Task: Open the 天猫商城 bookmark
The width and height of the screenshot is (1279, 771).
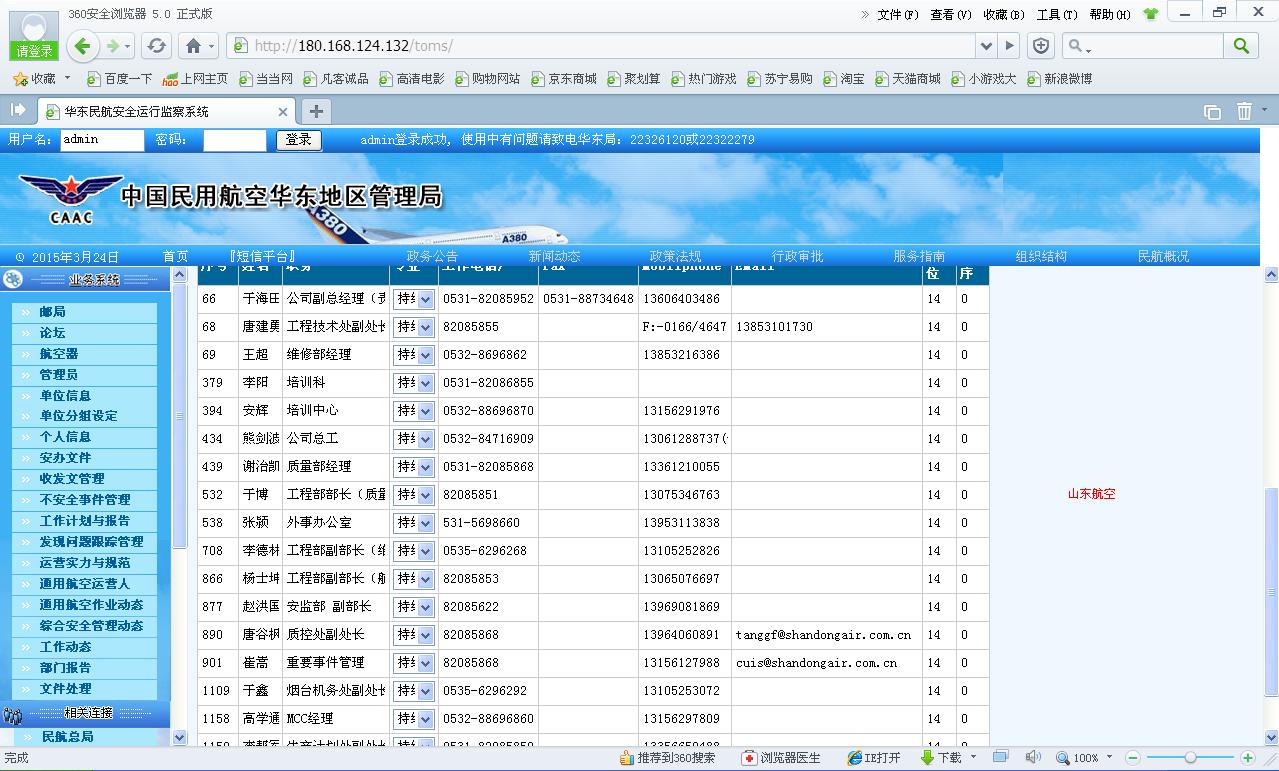Action: point(908,78)
